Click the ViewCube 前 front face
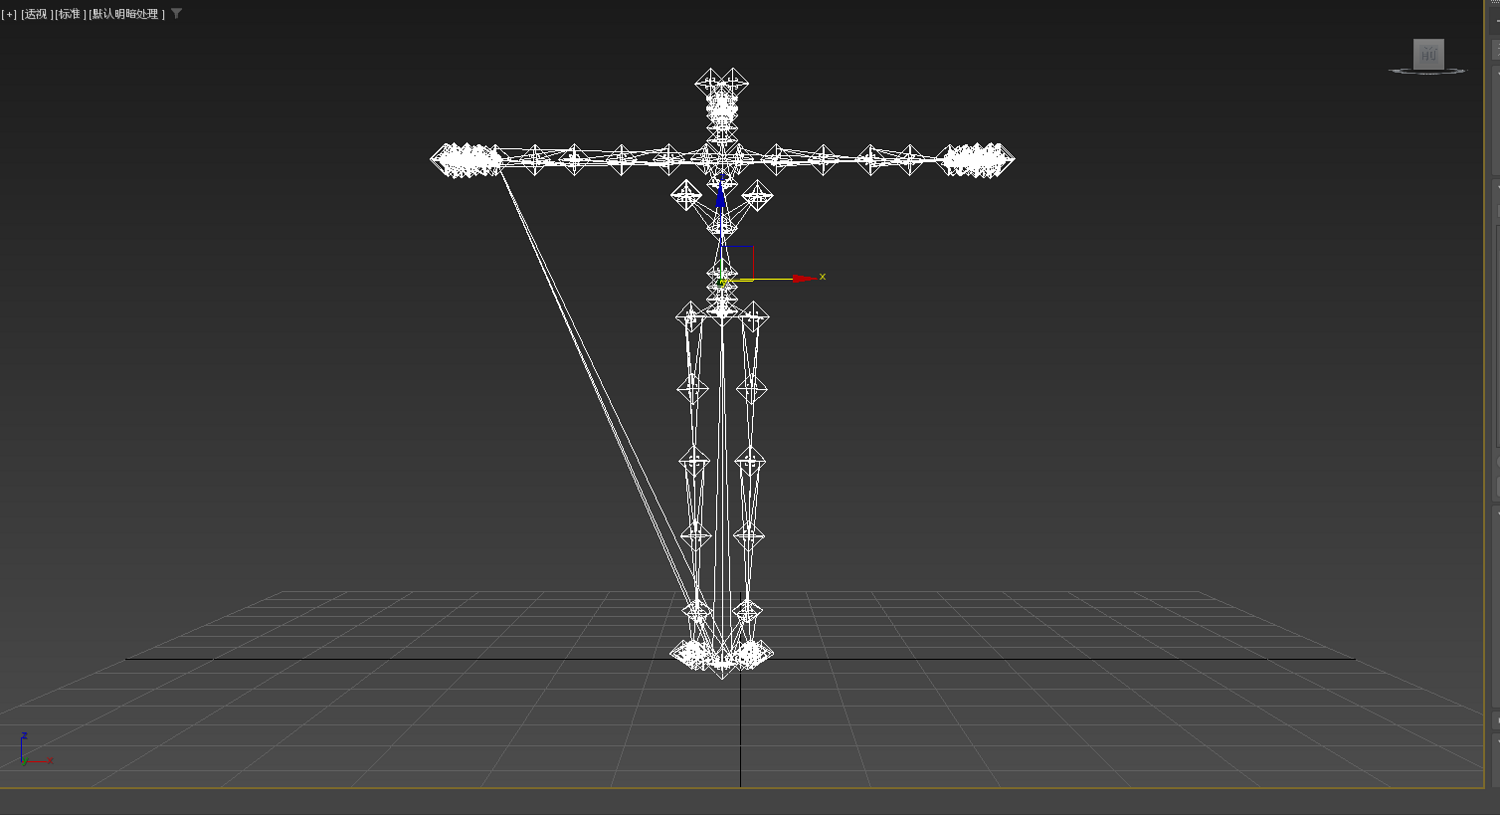Screen dimensions: 1500x815 [x=1428, y=53]
